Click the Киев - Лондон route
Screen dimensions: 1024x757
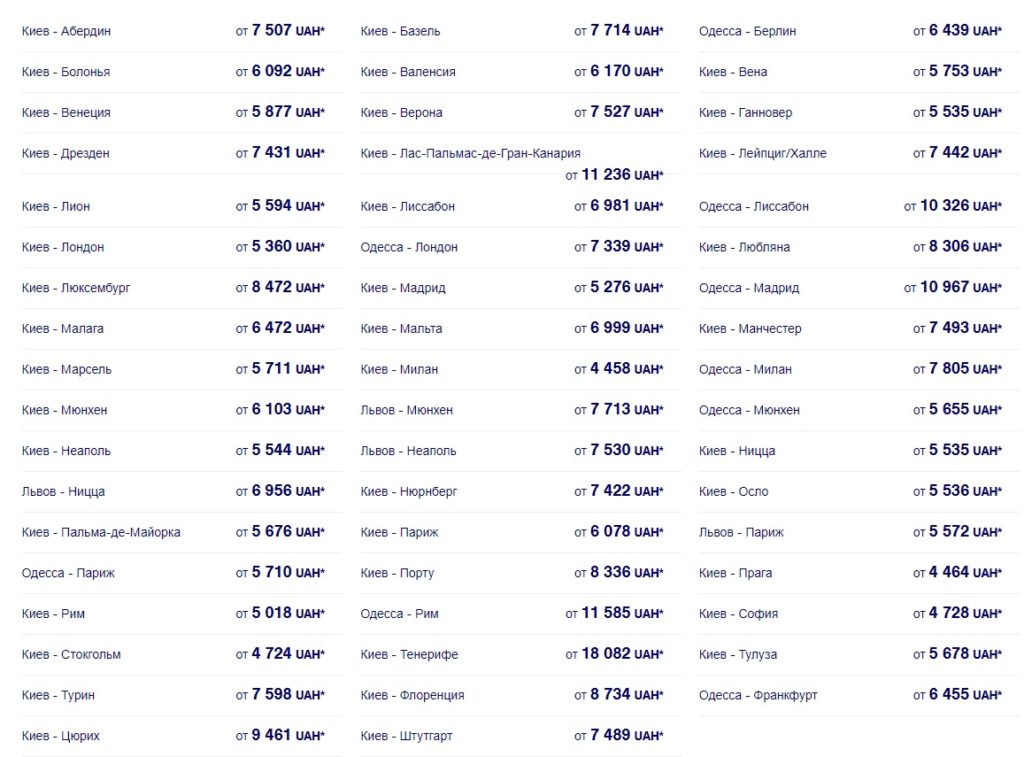coord(63,247)
